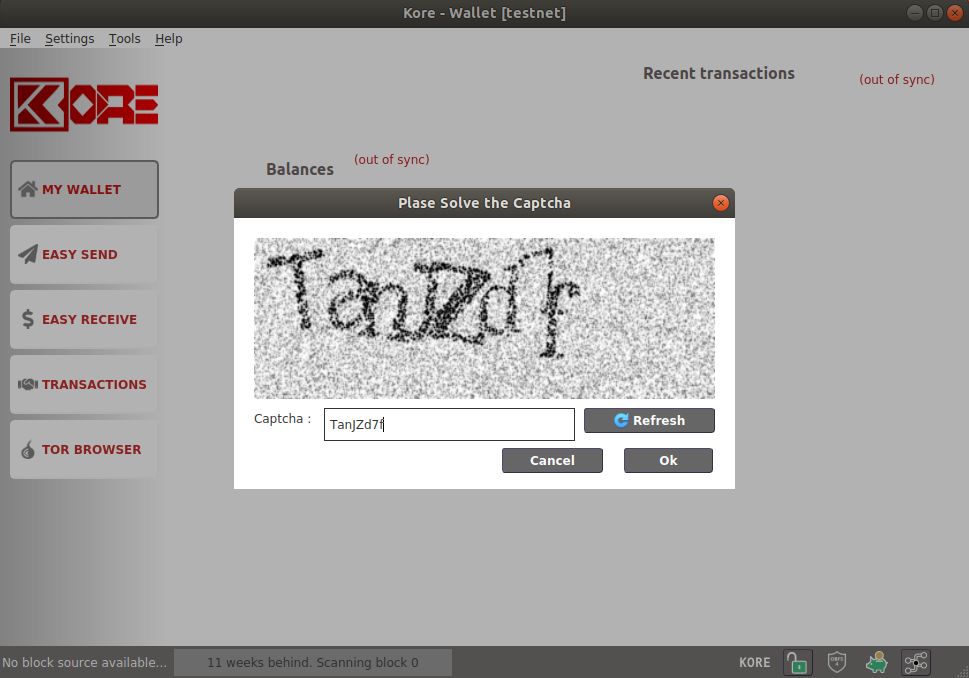The image size is (969, 678).
Task: Click '11 weeks behind' sync progress bar
Action: tap(313, 663)
